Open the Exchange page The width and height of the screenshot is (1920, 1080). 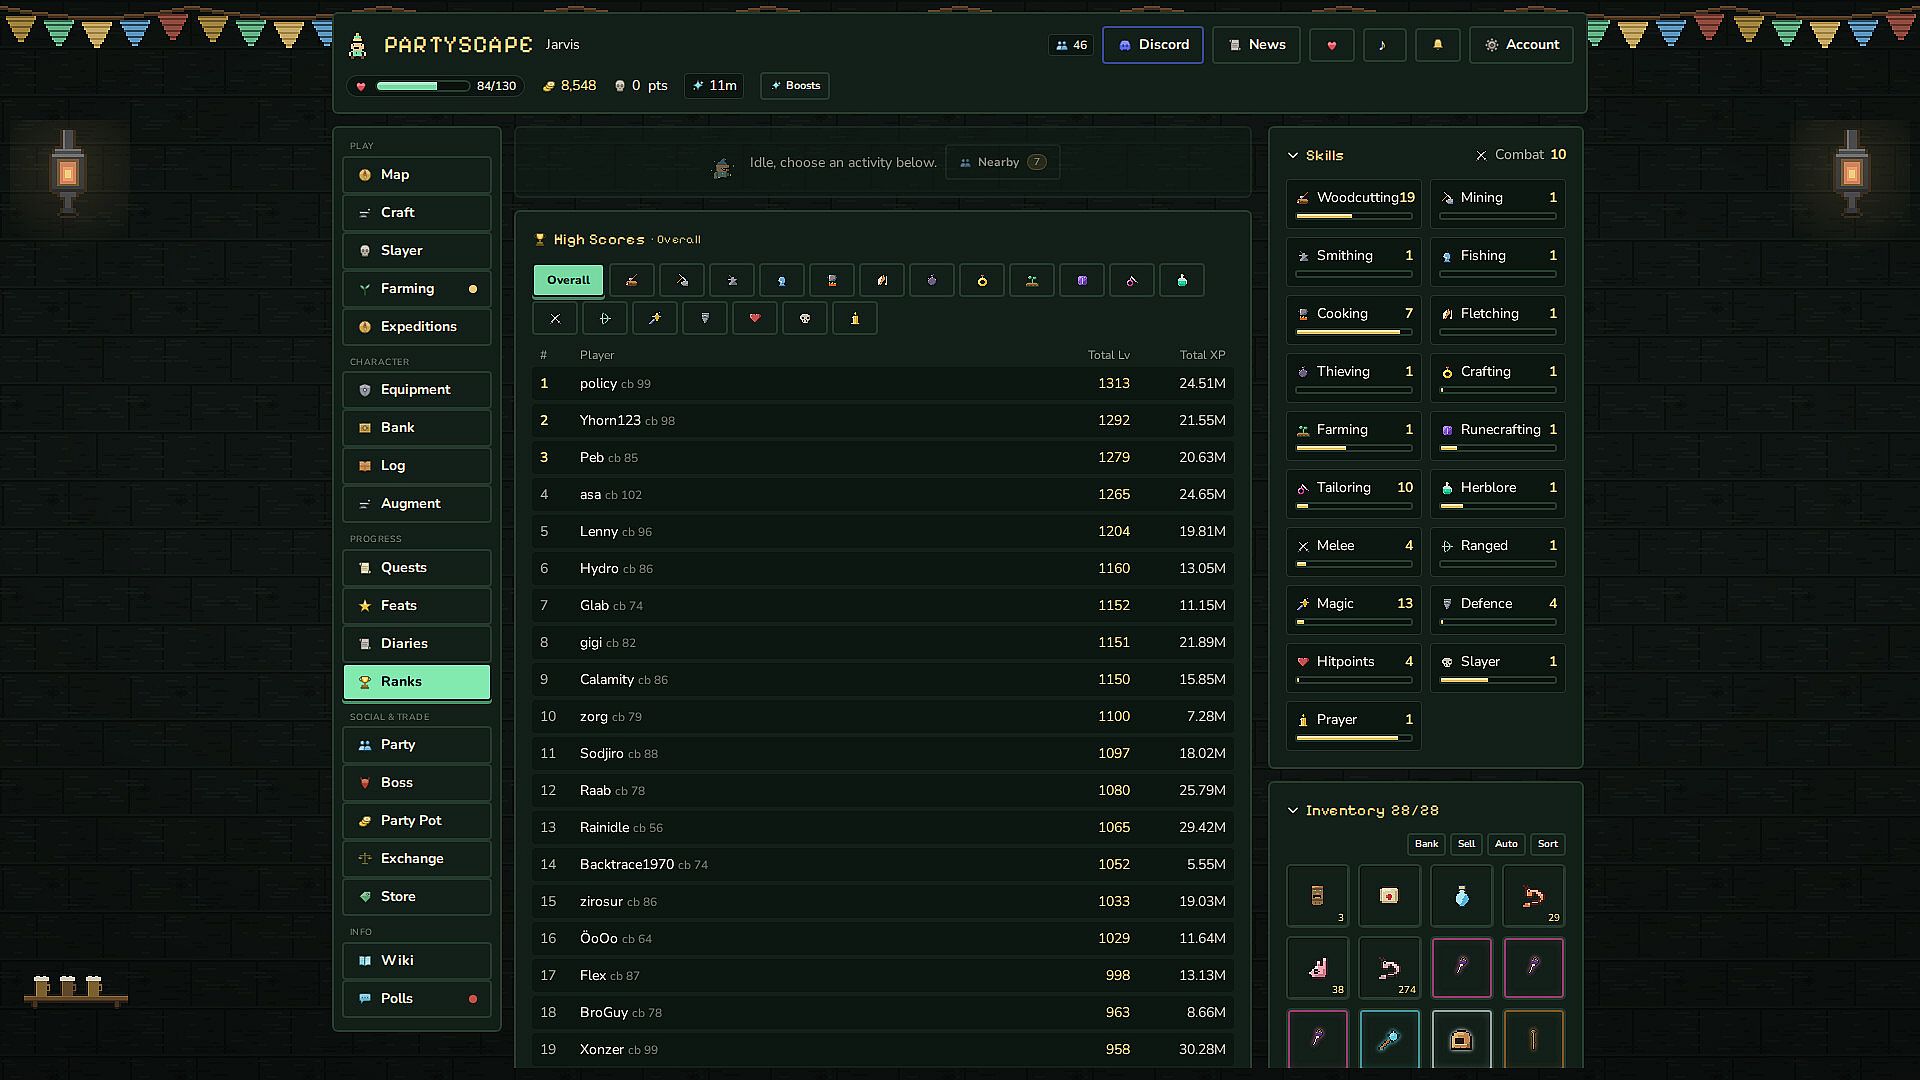click(417, 859)
